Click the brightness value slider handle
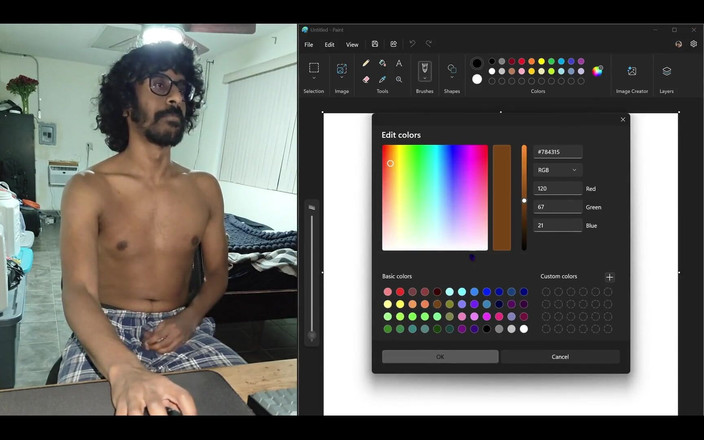 [x=524, y=201]
